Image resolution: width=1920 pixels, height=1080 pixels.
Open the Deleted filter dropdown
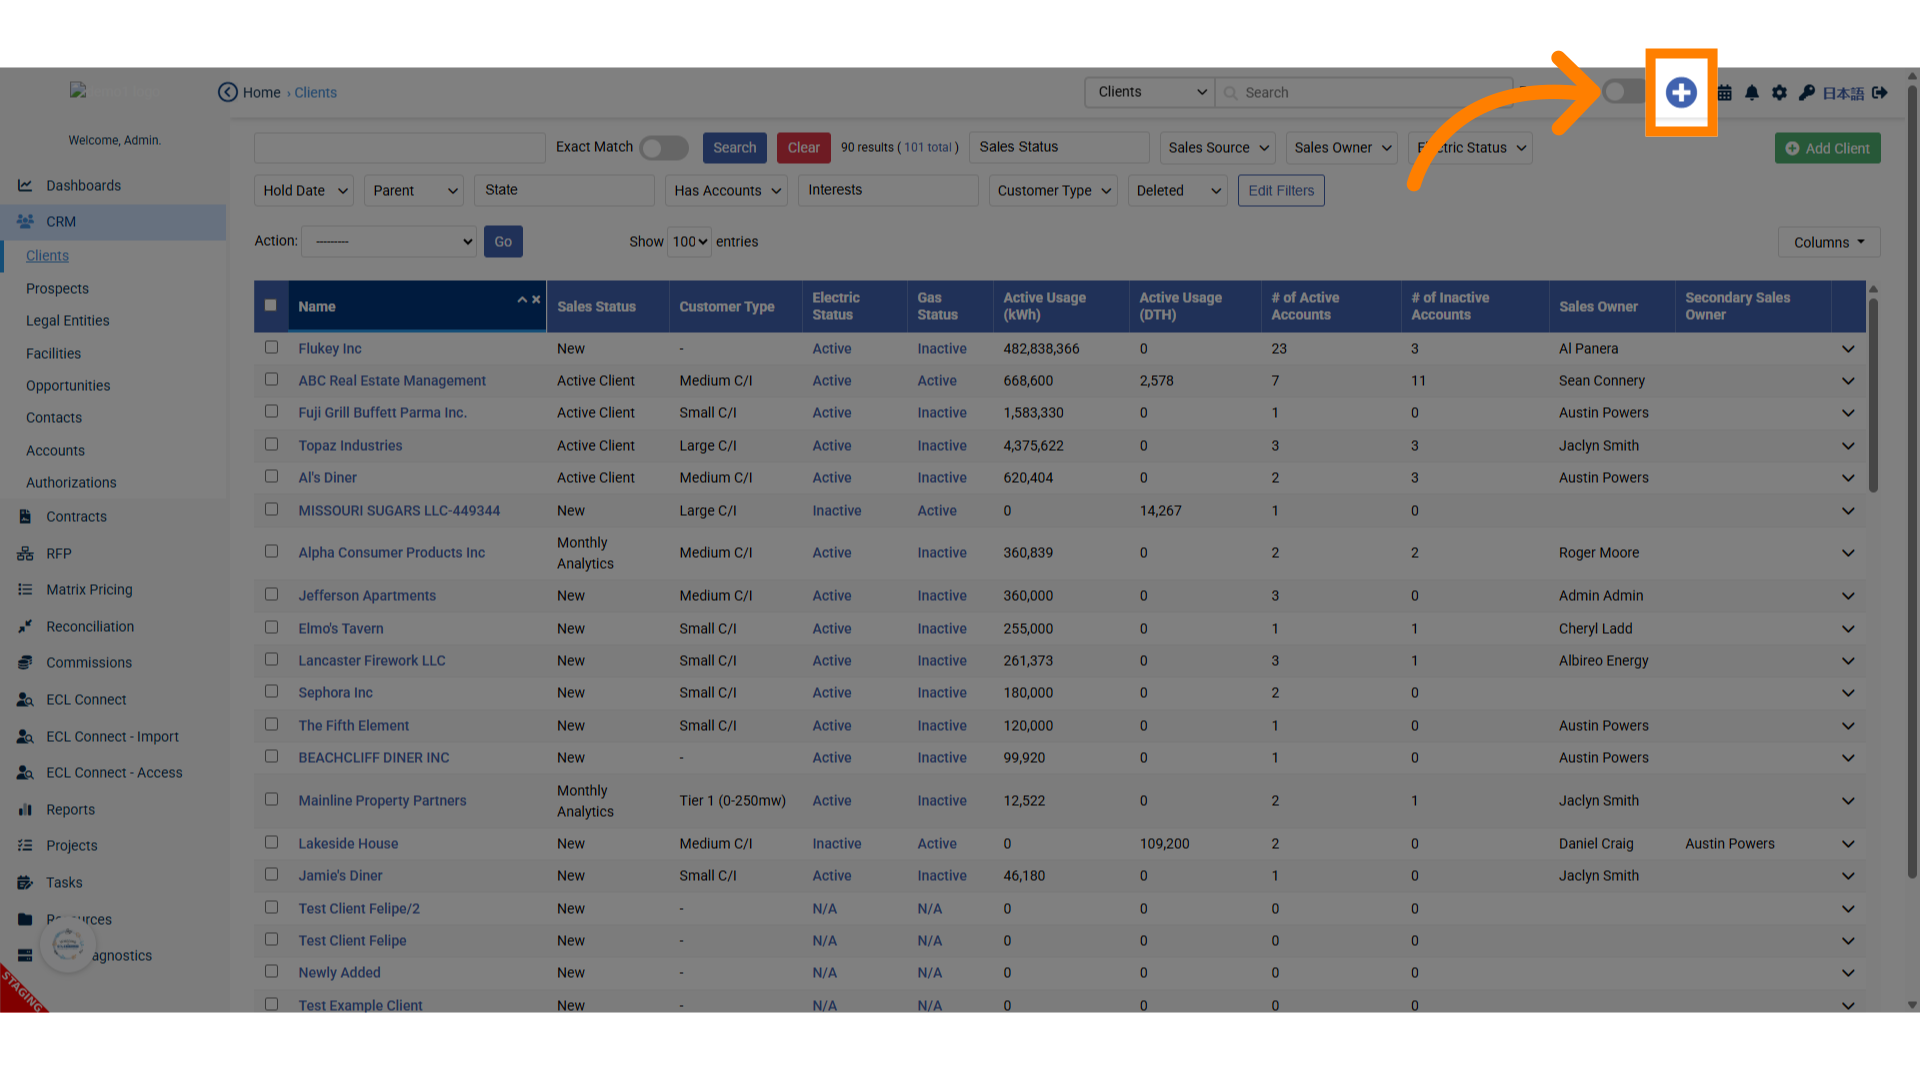1177,190
